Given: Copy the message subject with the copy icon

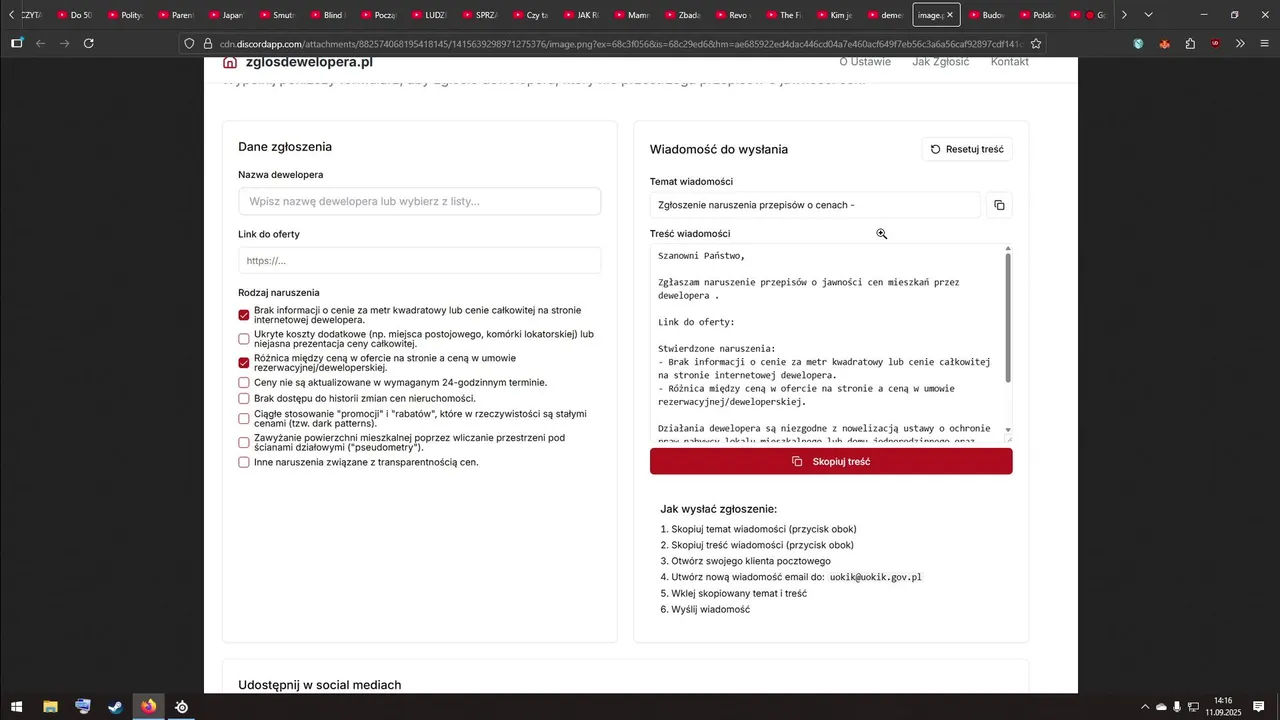Looking at the screenshot, I should tap(999, 205).
